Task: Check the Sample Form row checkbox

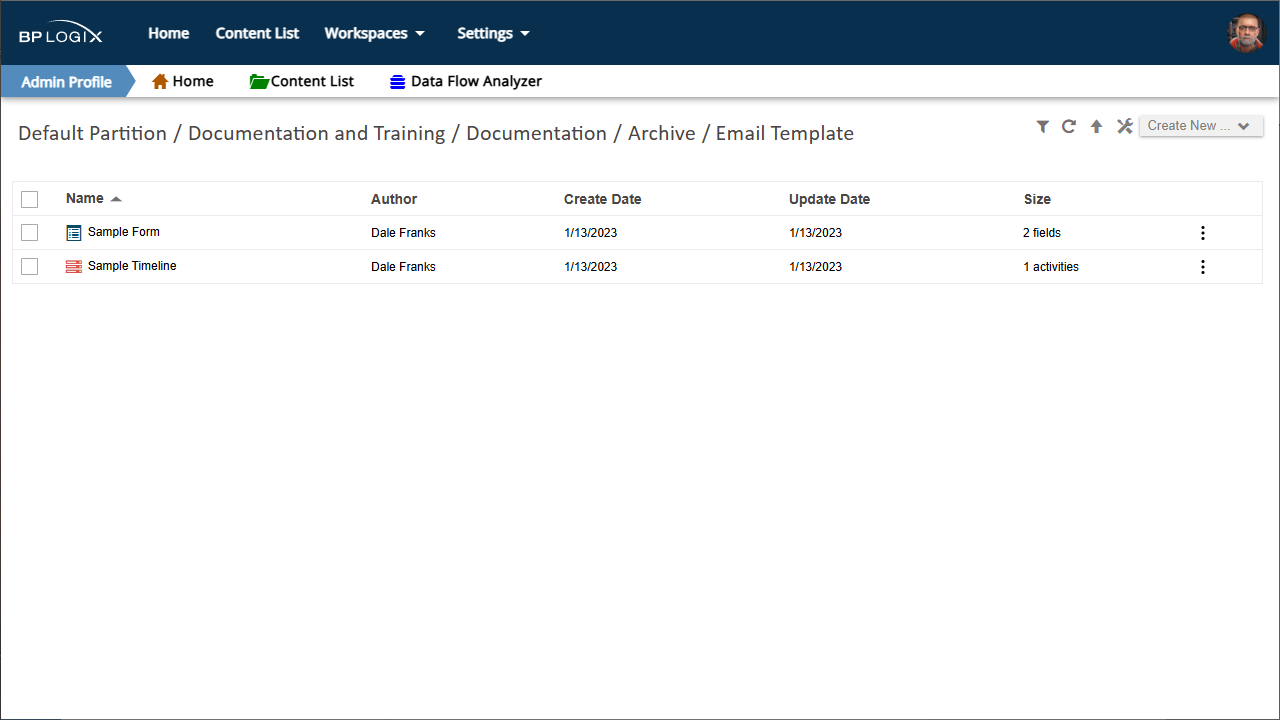Action: pyautogui.click(x=29, y=233)
